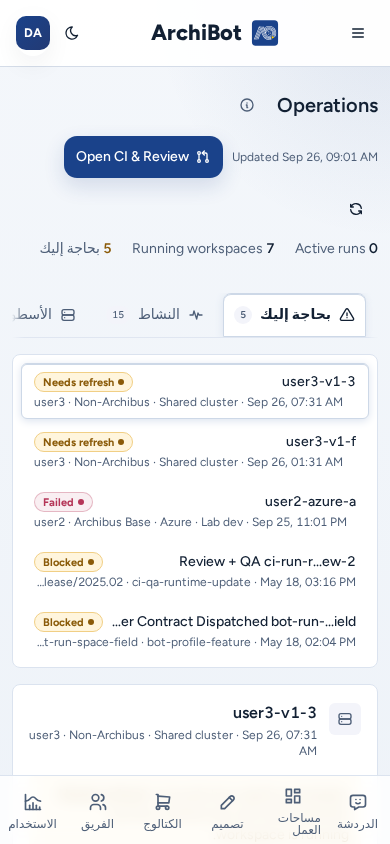Toggle dark mode moon icon
390x844 pixels.
pos(72,33)
